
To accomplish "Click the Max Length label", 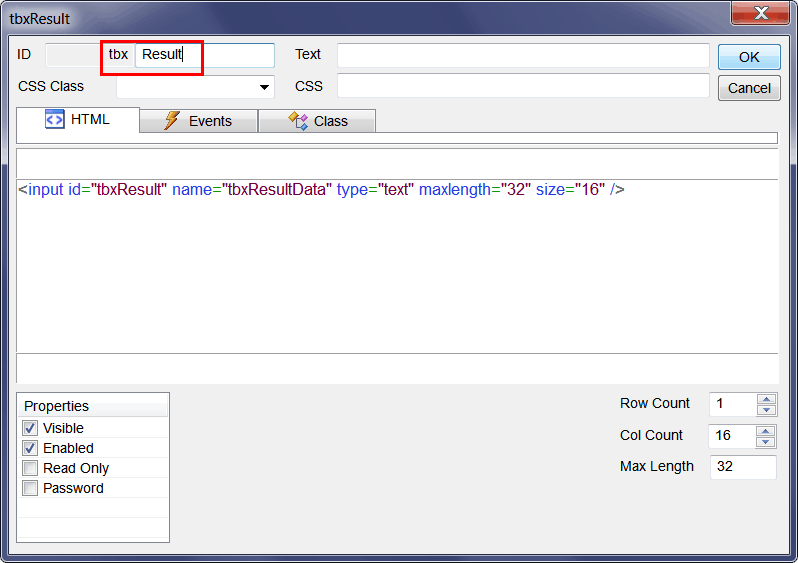I will click(x=657, y=467).
